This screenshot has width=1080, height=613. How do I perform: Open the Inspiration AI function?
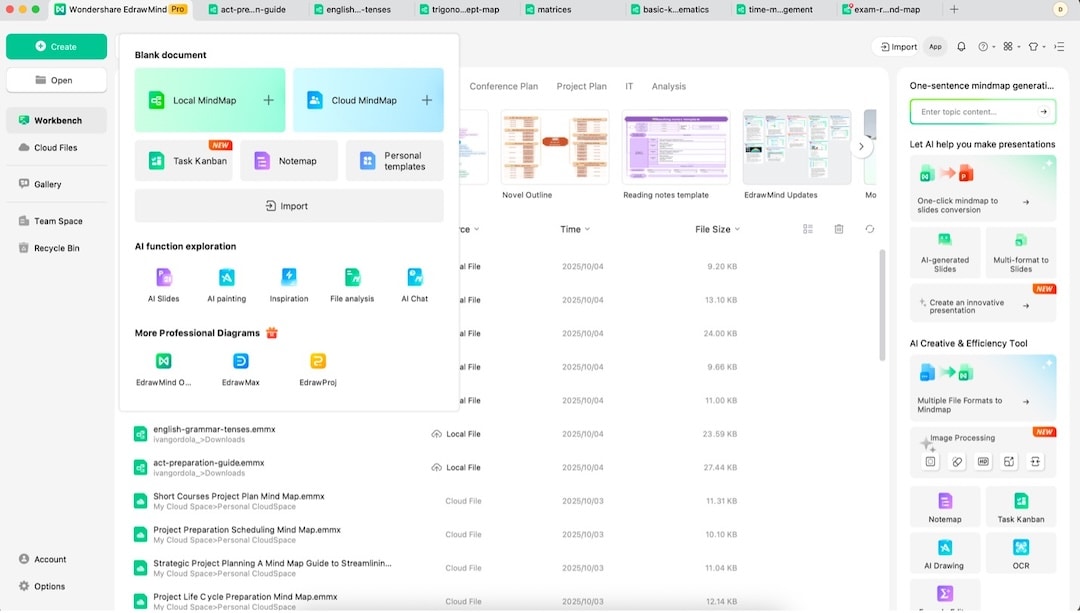289,281
